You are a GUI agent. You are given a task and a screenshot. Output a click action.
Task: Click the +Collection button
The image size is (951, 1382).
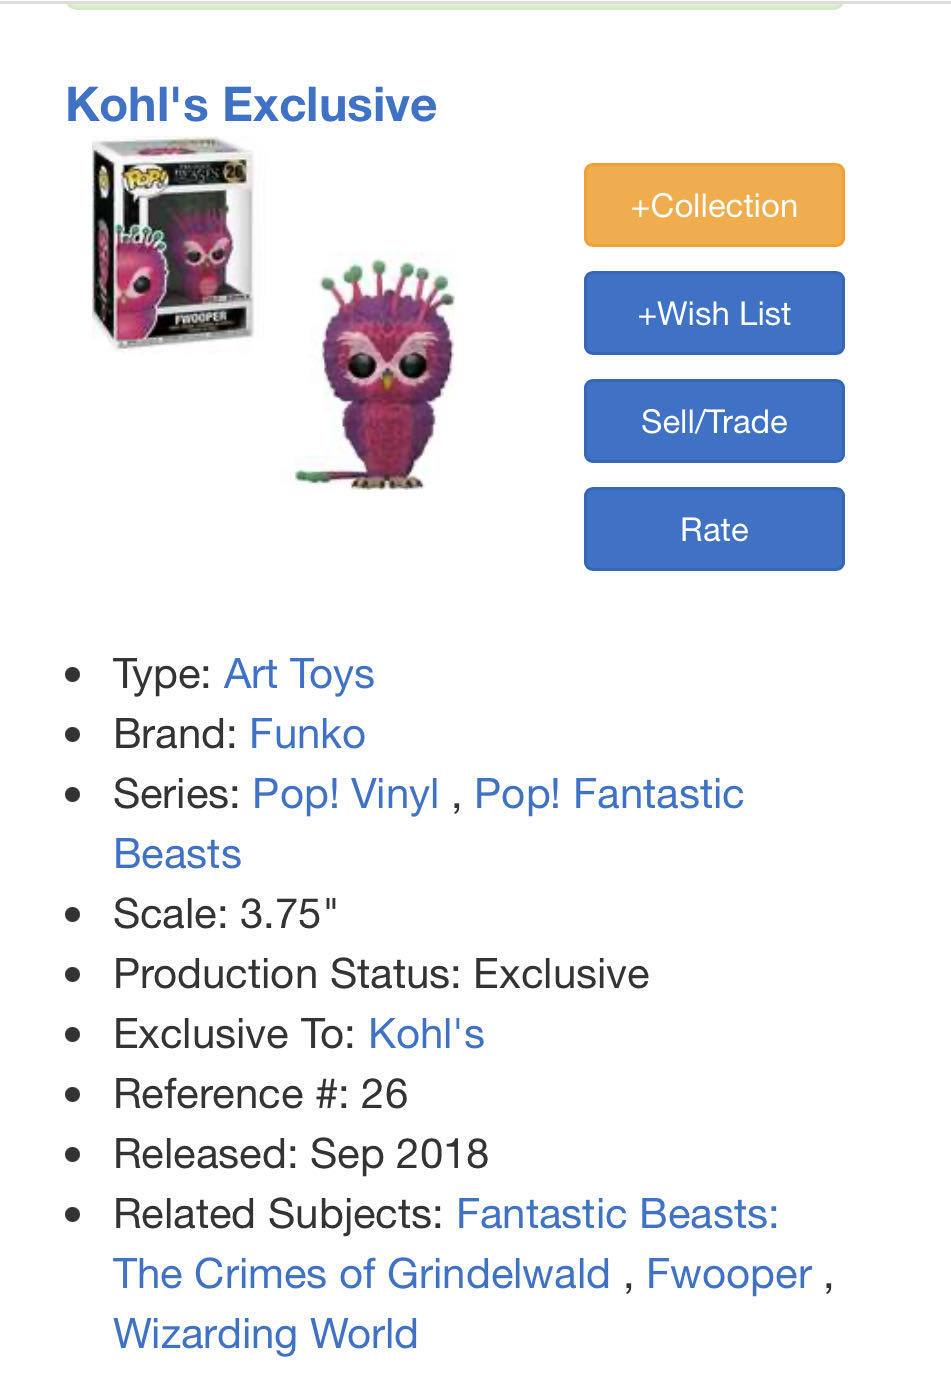[x=713, y=204]
